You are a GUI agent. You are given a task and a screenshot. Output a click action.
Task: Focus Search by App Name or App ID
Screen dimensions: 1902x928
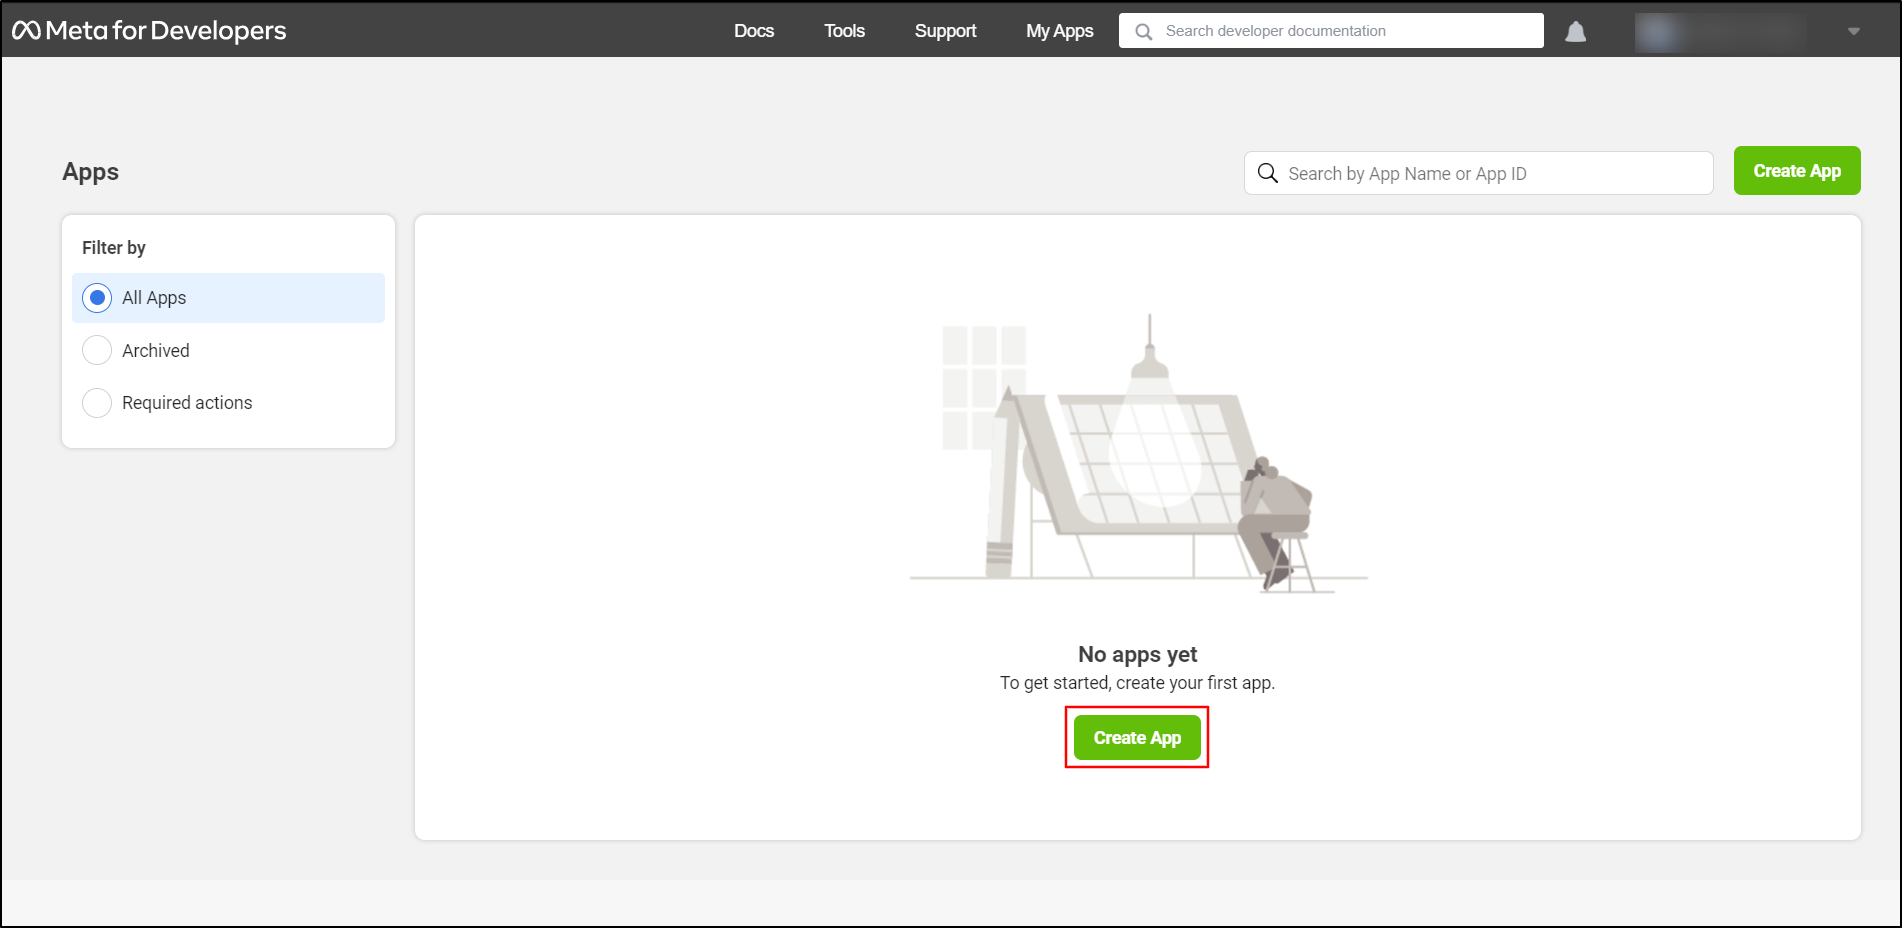[1478, 173]
